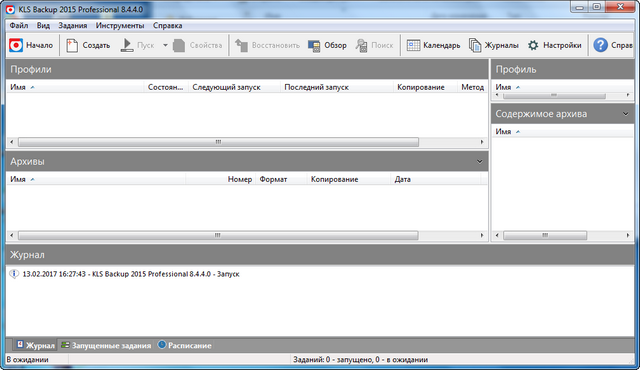640x370 pixels.
Task: Click KLS Backup title bar app icon
Action: [10, 9]
